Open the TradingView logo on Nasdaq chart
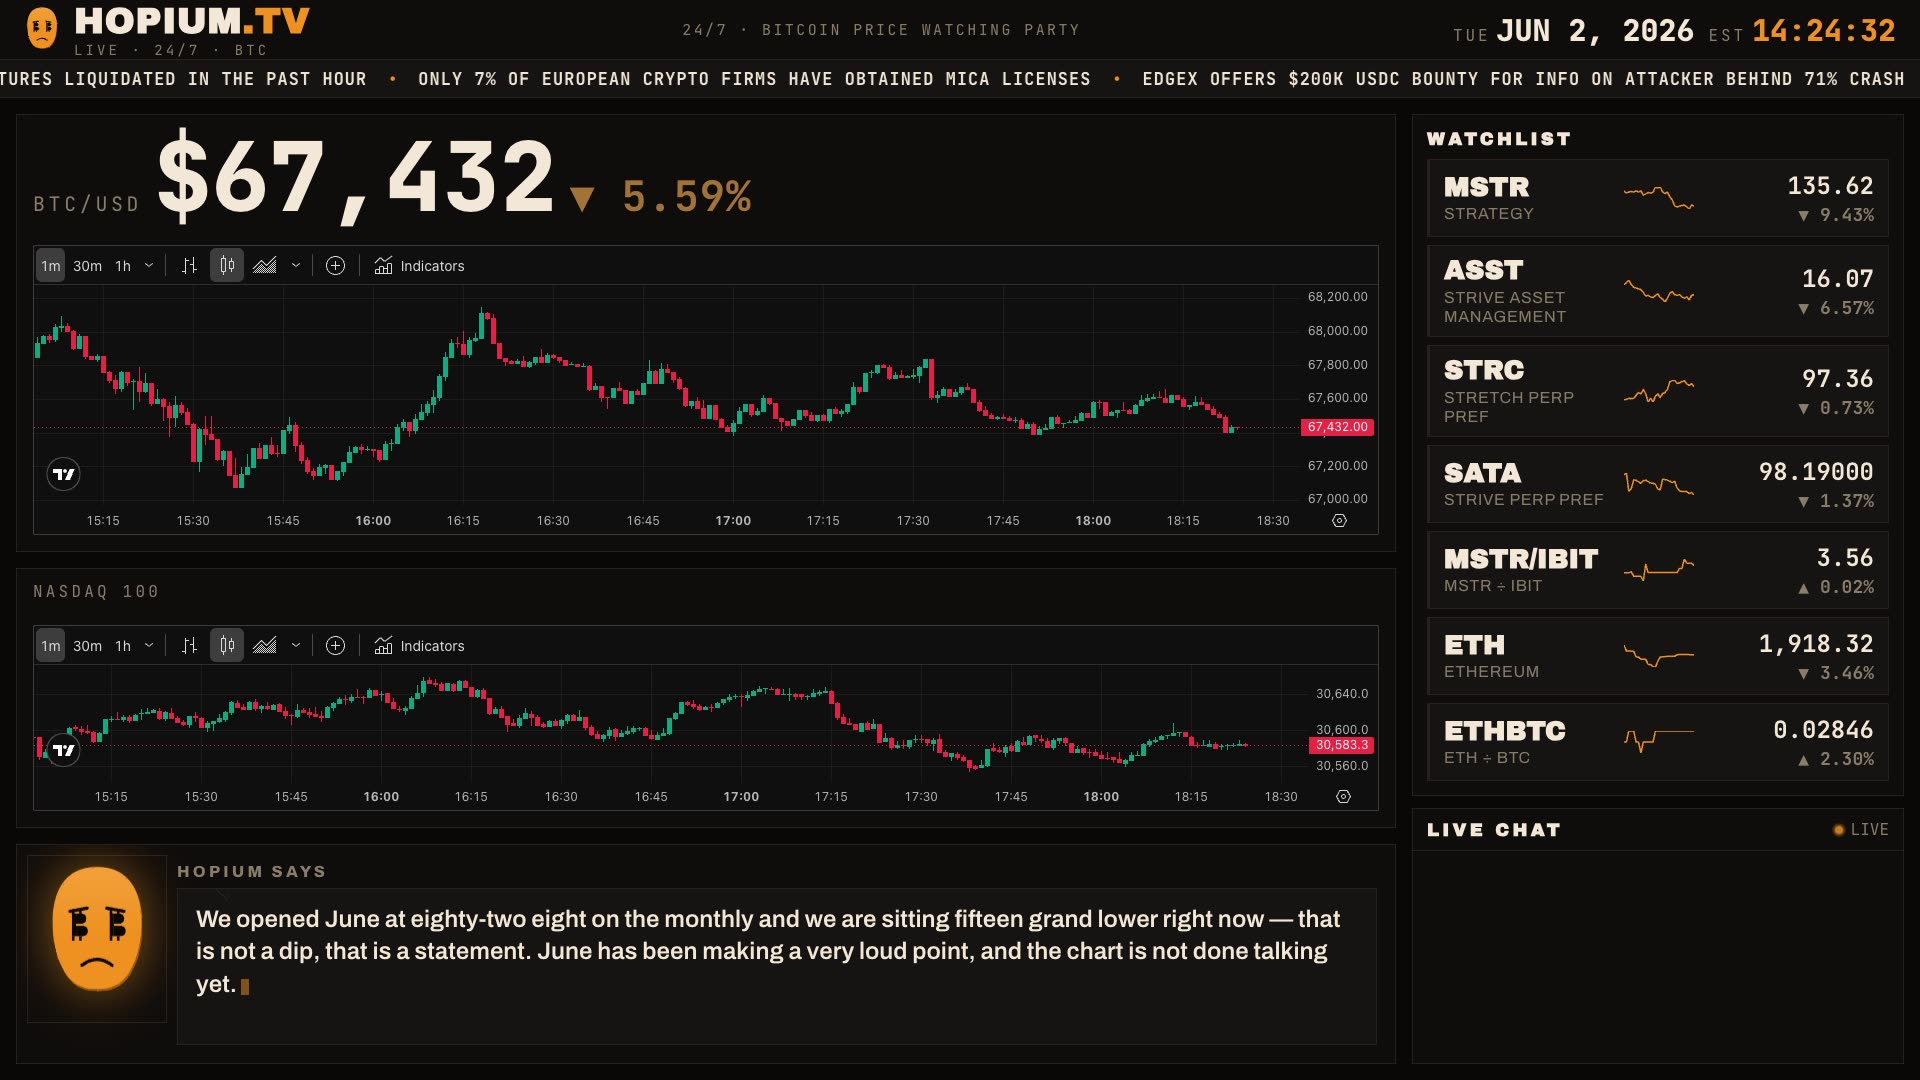The height and width of the screenshot is (1080, 1920). click(x=64, y=750)
